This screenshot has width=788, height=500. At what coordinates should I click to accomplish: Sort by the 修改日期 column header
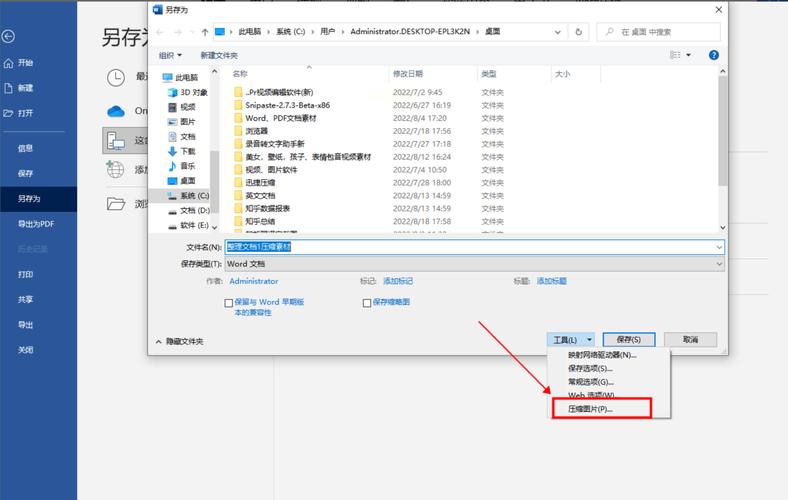(x=408, y=74)
